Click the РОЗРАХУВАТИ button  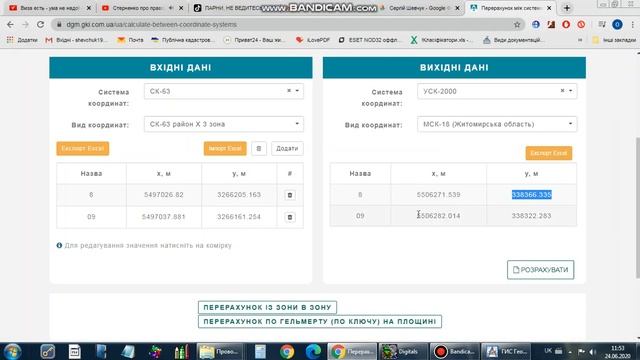click(540, 270)
